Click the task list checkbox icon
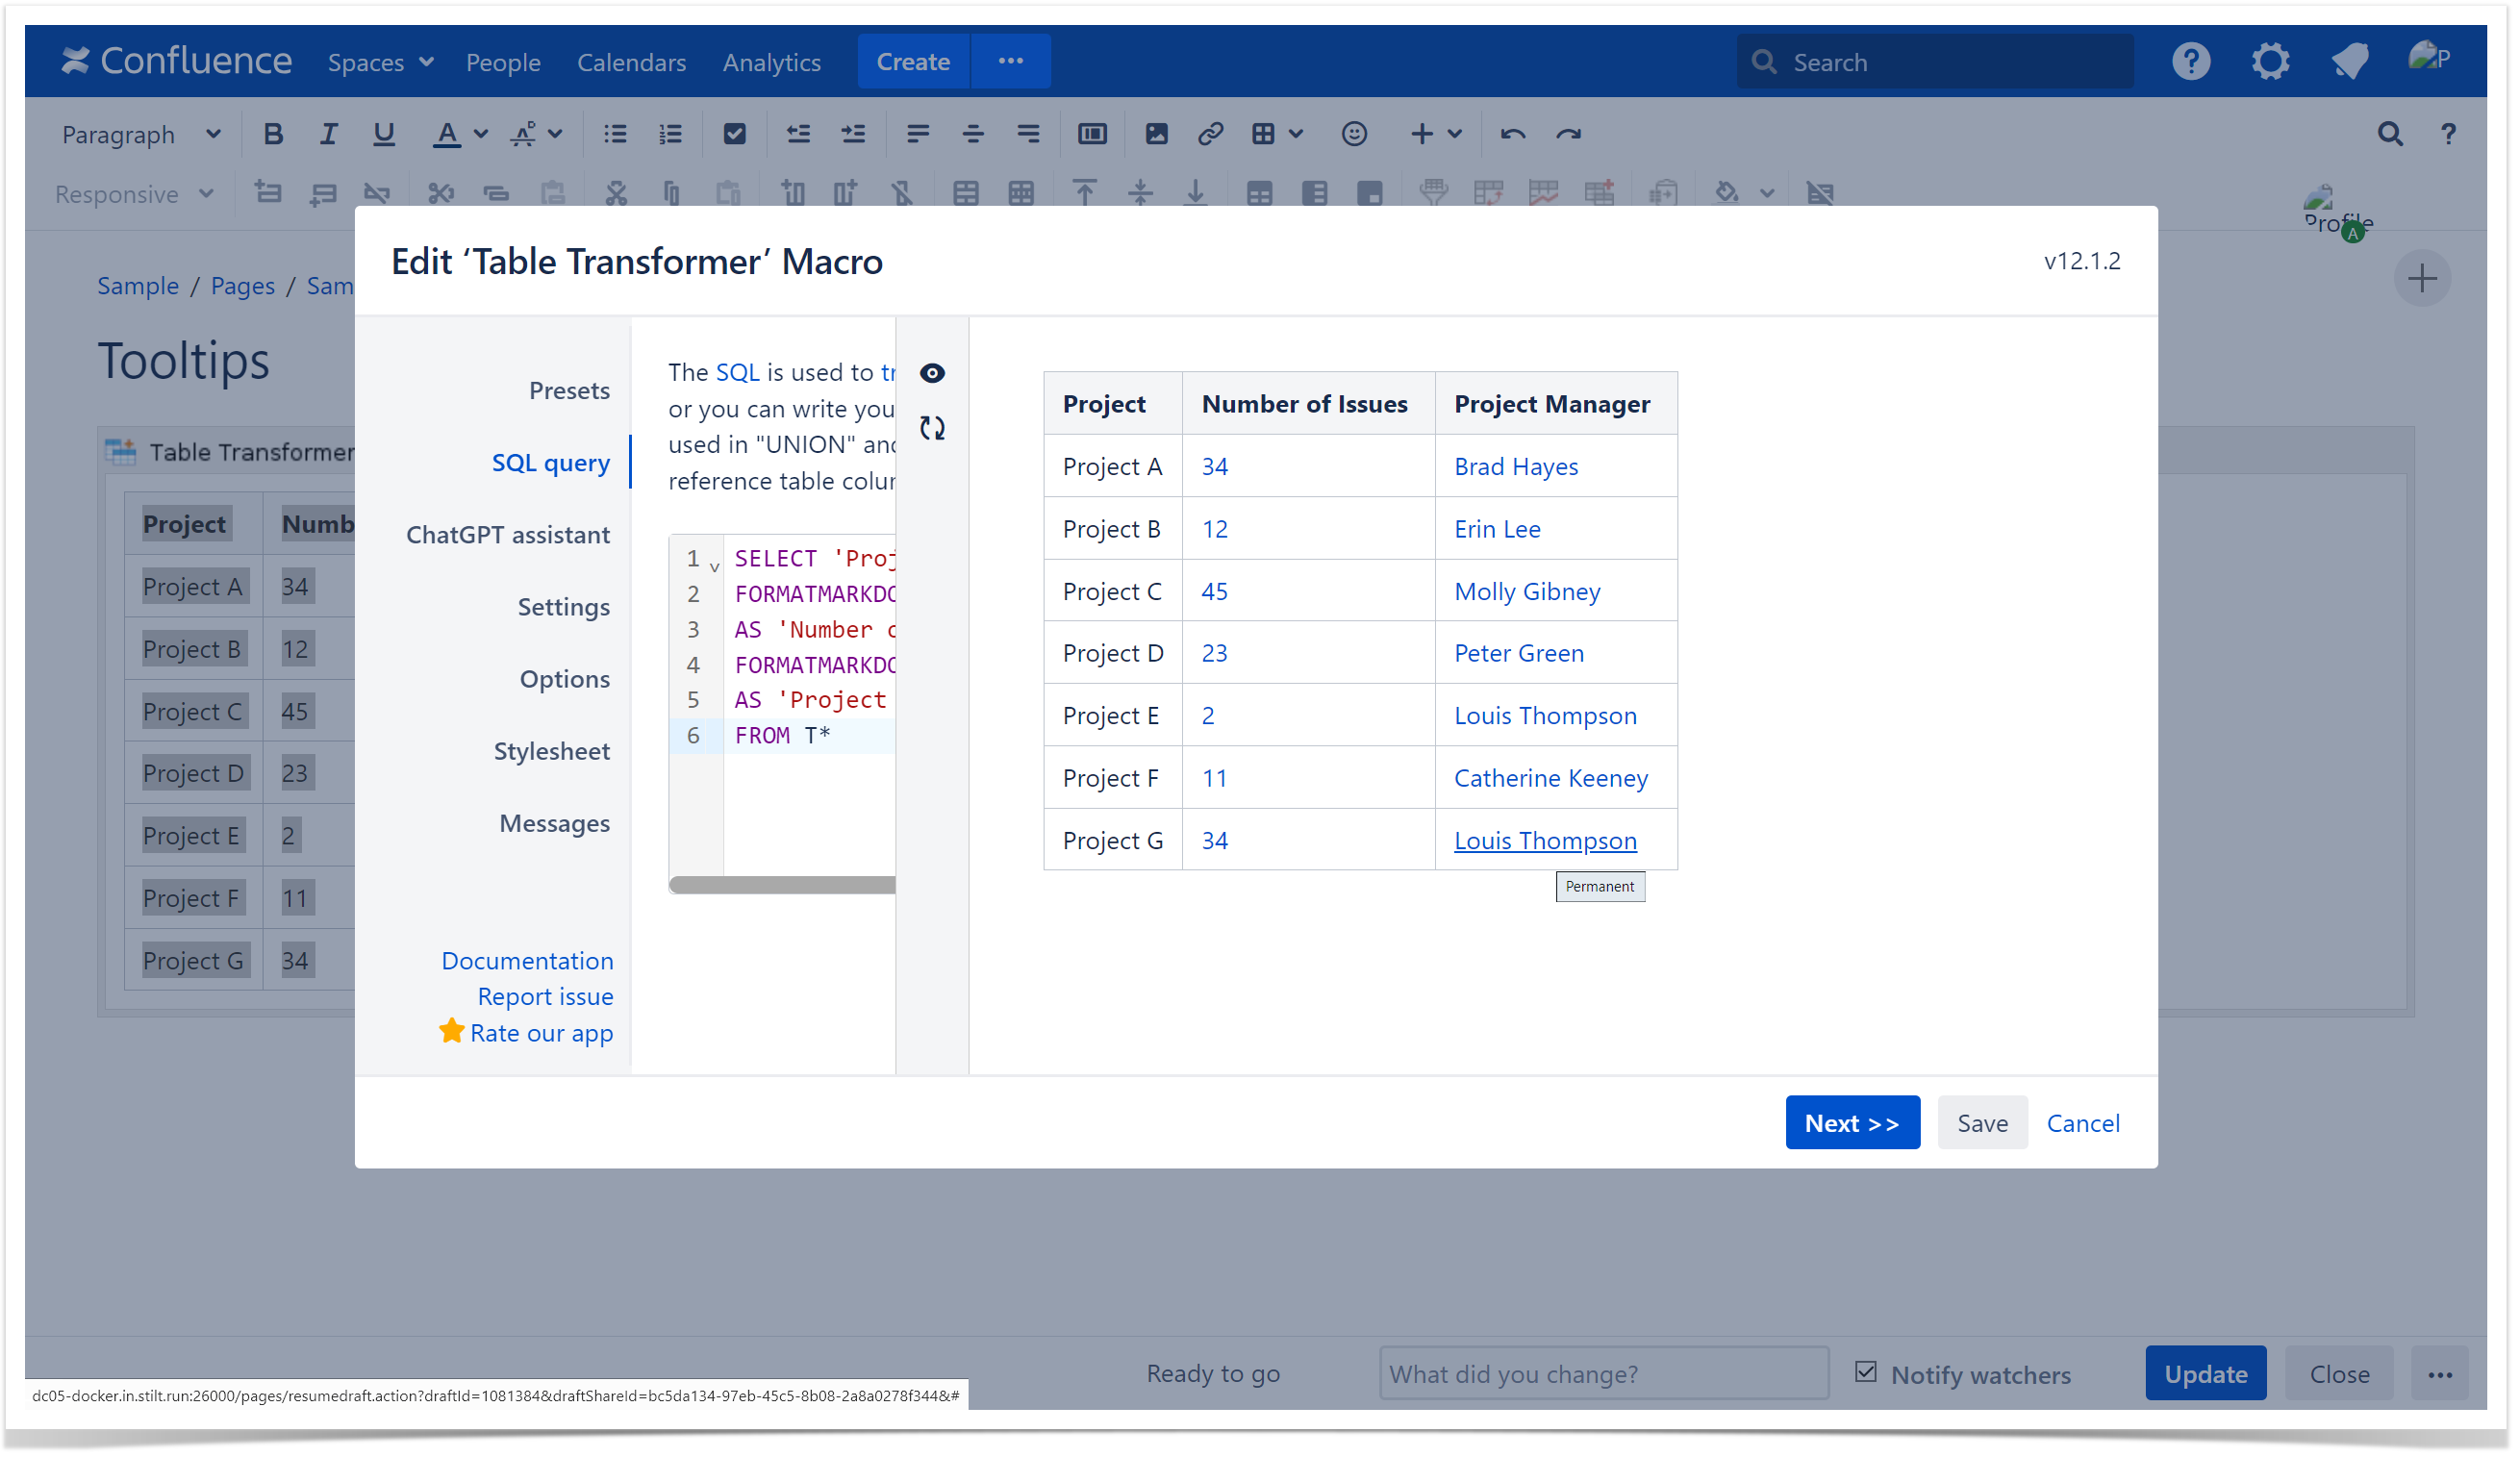 pos(734,134)
